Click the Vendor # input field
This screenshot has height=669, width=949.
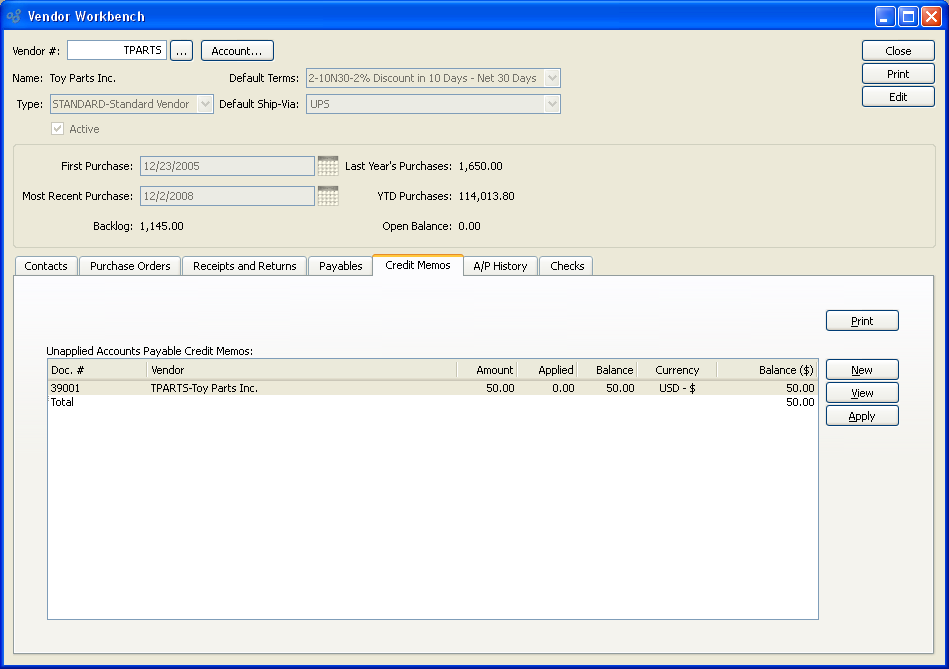(x=116, y=50)
